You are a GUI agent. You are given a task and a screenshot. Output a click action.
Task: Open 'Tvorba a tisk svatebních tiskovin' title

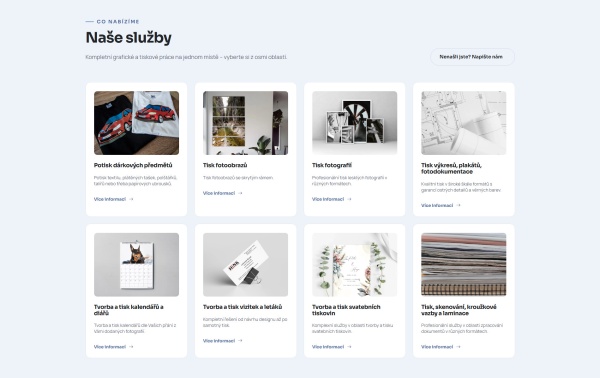point(346,310)
